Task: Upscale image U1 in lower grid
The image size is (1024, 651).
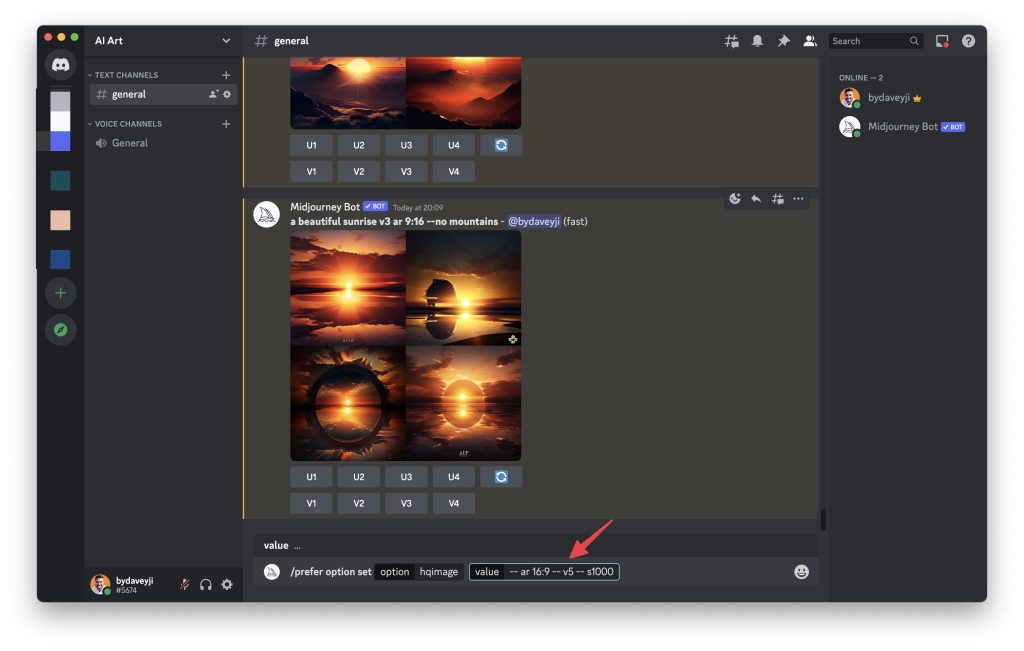Action: coord(312,477)
